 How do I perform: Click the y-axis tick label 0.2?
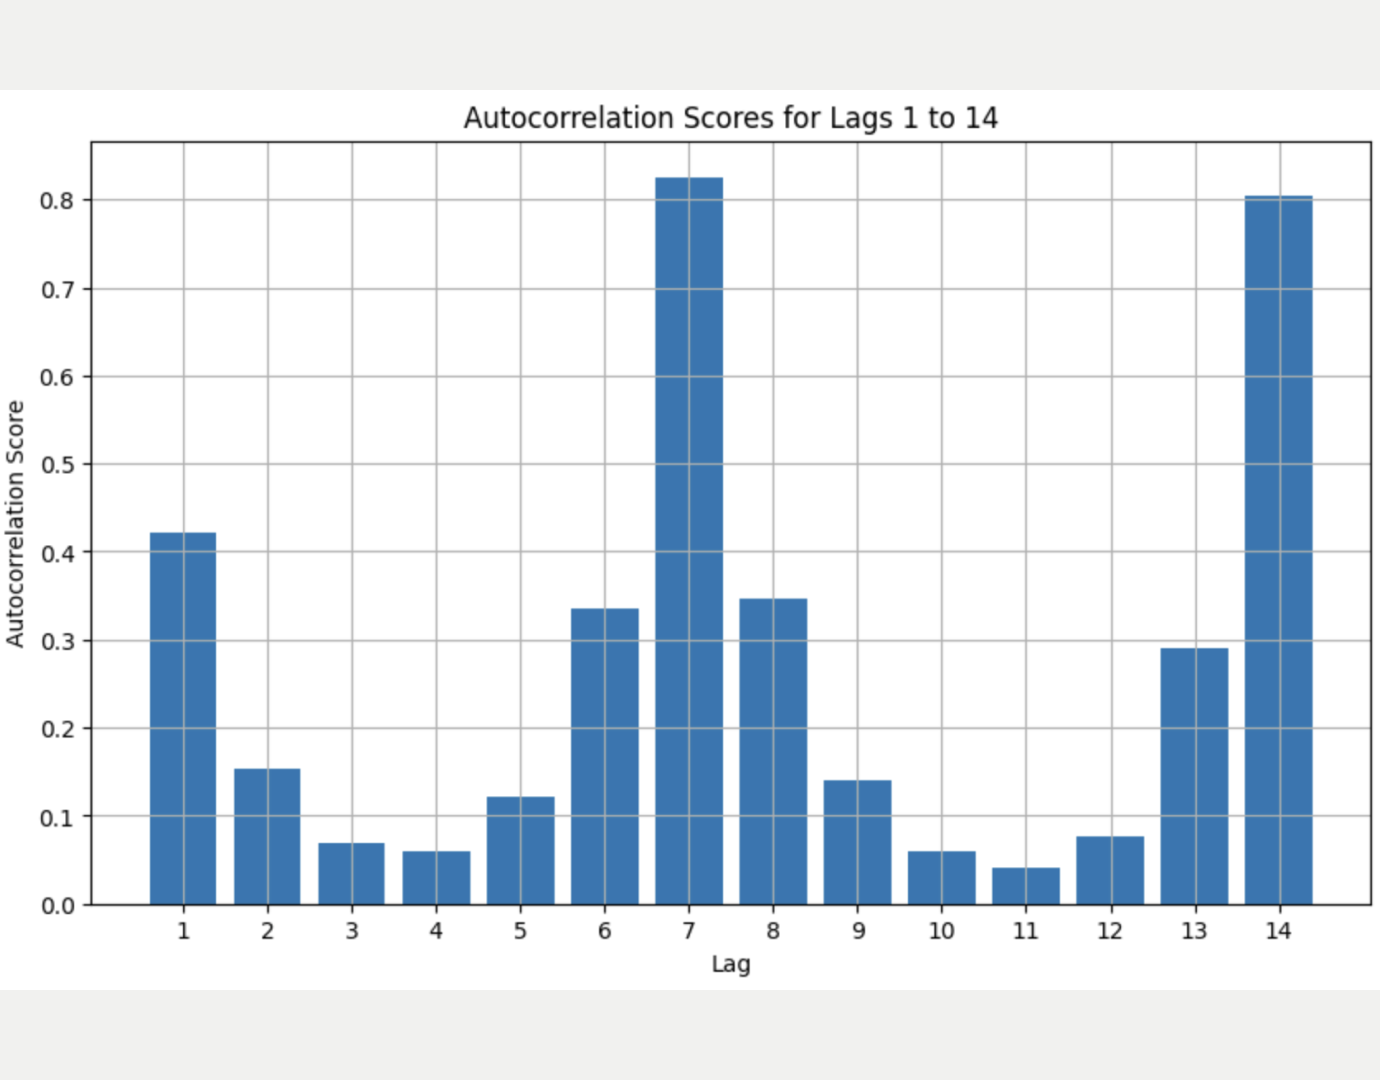coord(57,729)
